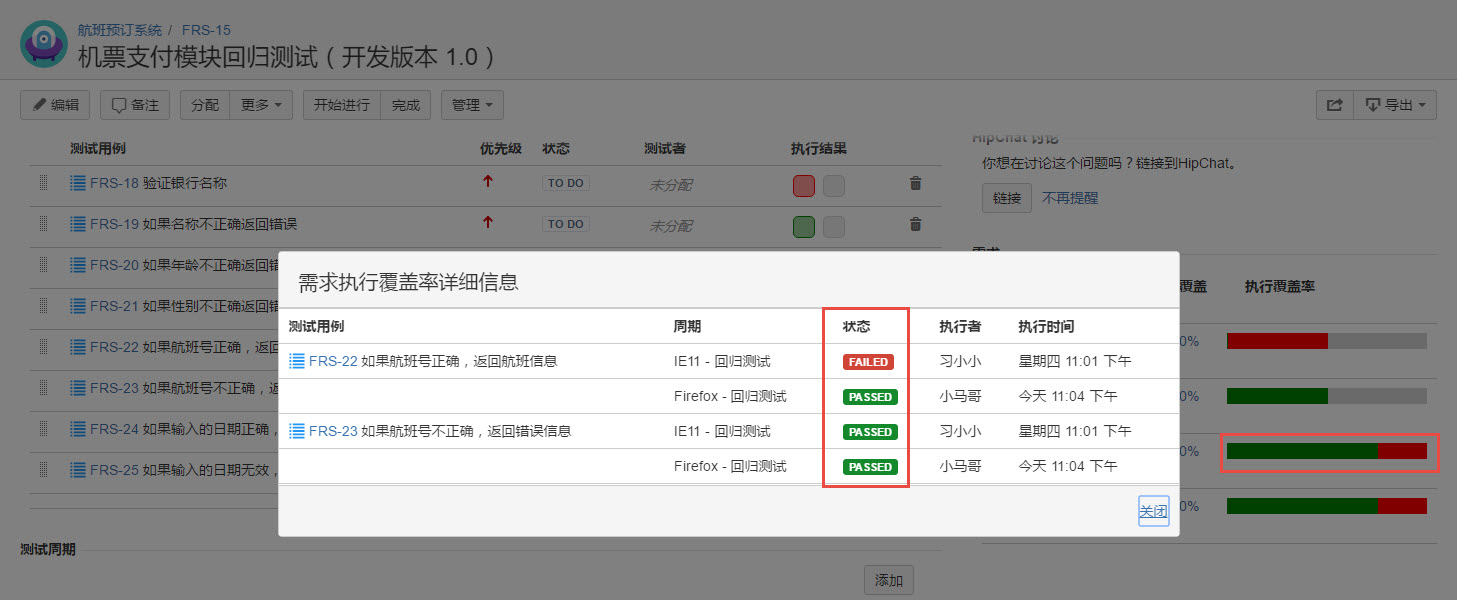The width and height of the screenshot is (1457, 600).
Task: Click the 执行者 column header in dialog
Action: pos(960,327)
